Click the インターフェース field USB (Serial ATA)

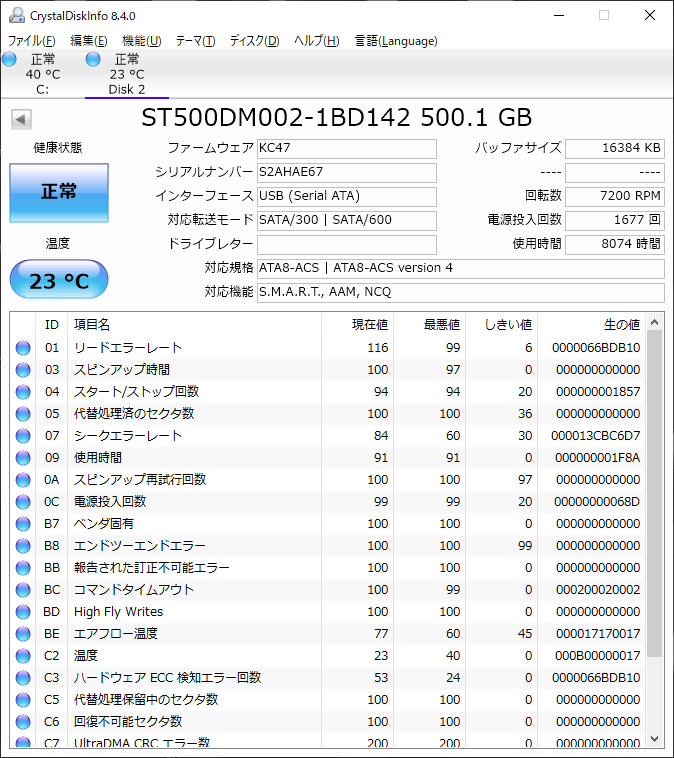click(x=347, y=196)
